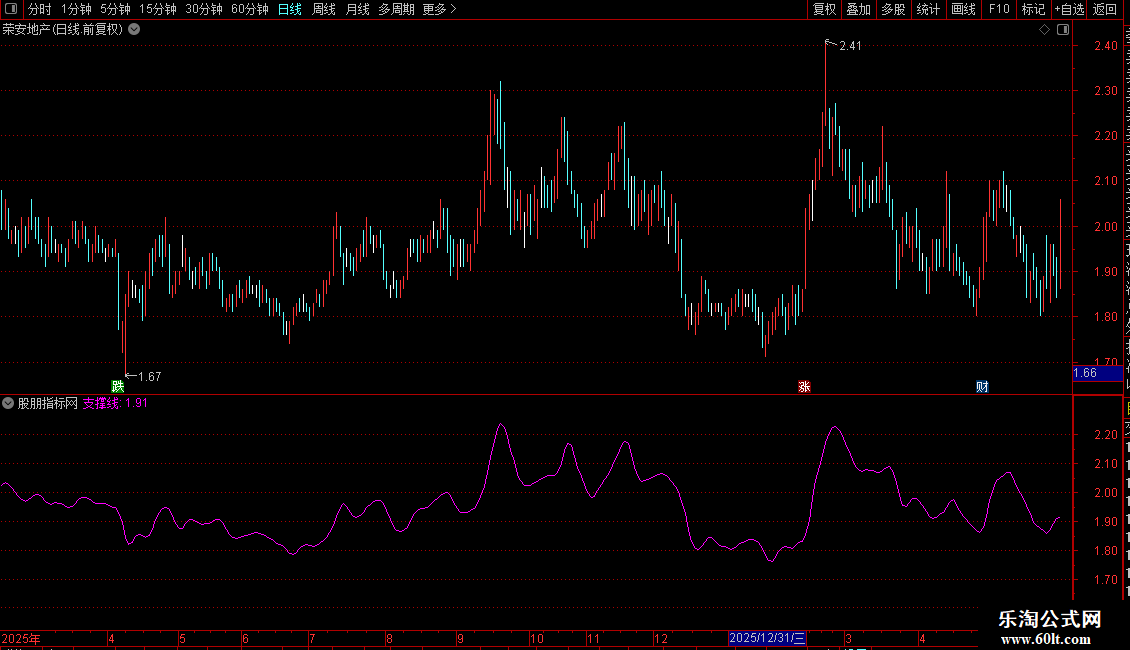Click the 返回 back button
Viewport: 1130px width, 650px height.
[1105, 9]
